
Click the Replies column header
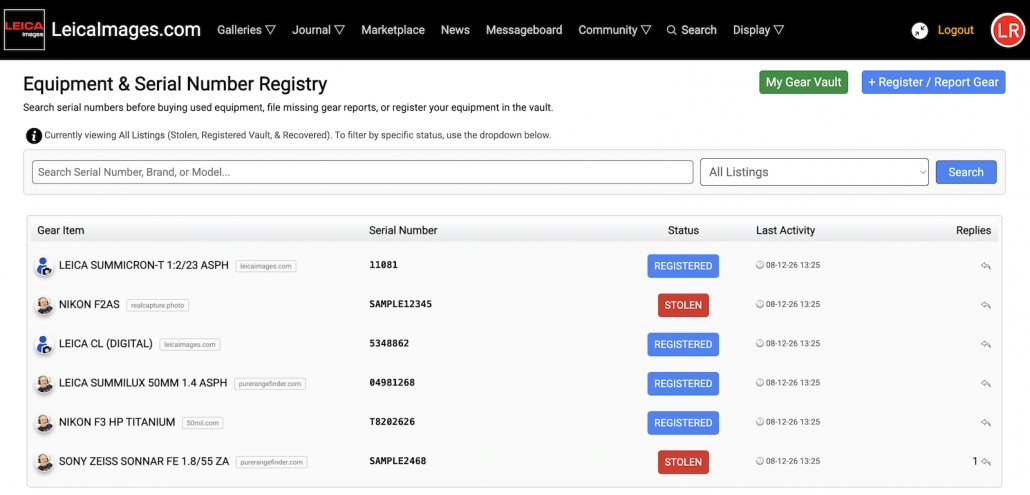974,230
